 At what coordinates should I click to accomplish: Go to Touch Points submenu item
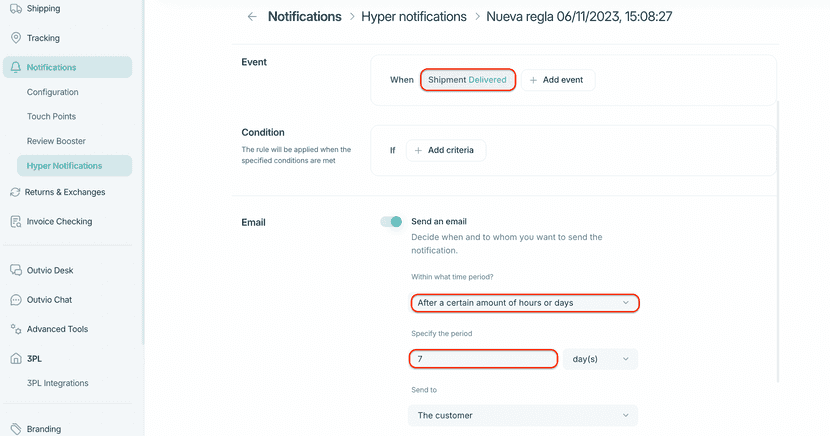tap(51, 116)
